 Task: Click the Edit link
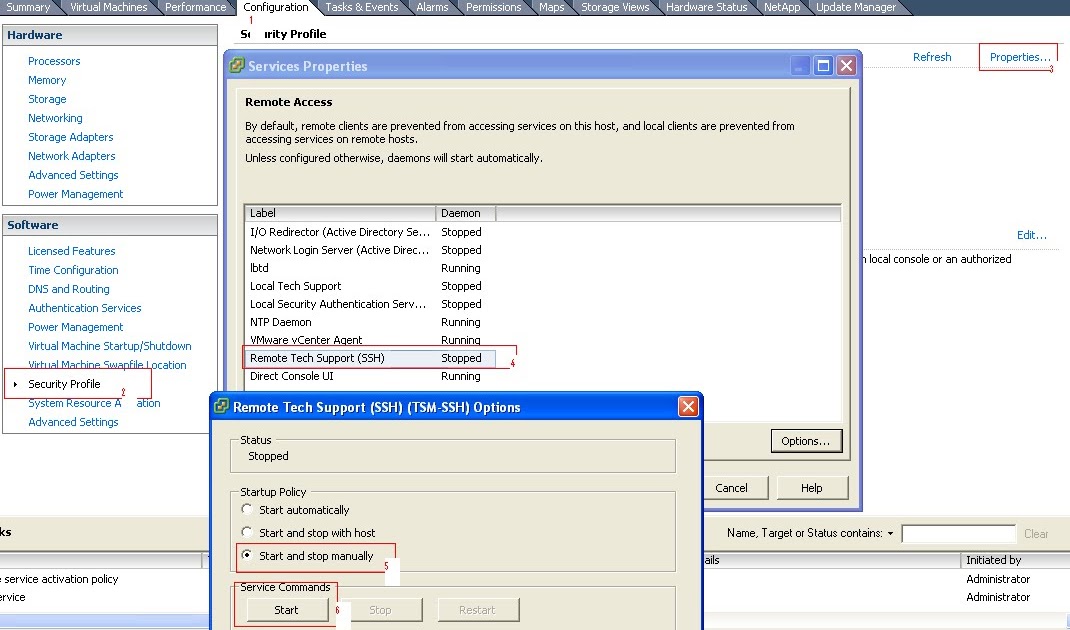coord(1030,234)
